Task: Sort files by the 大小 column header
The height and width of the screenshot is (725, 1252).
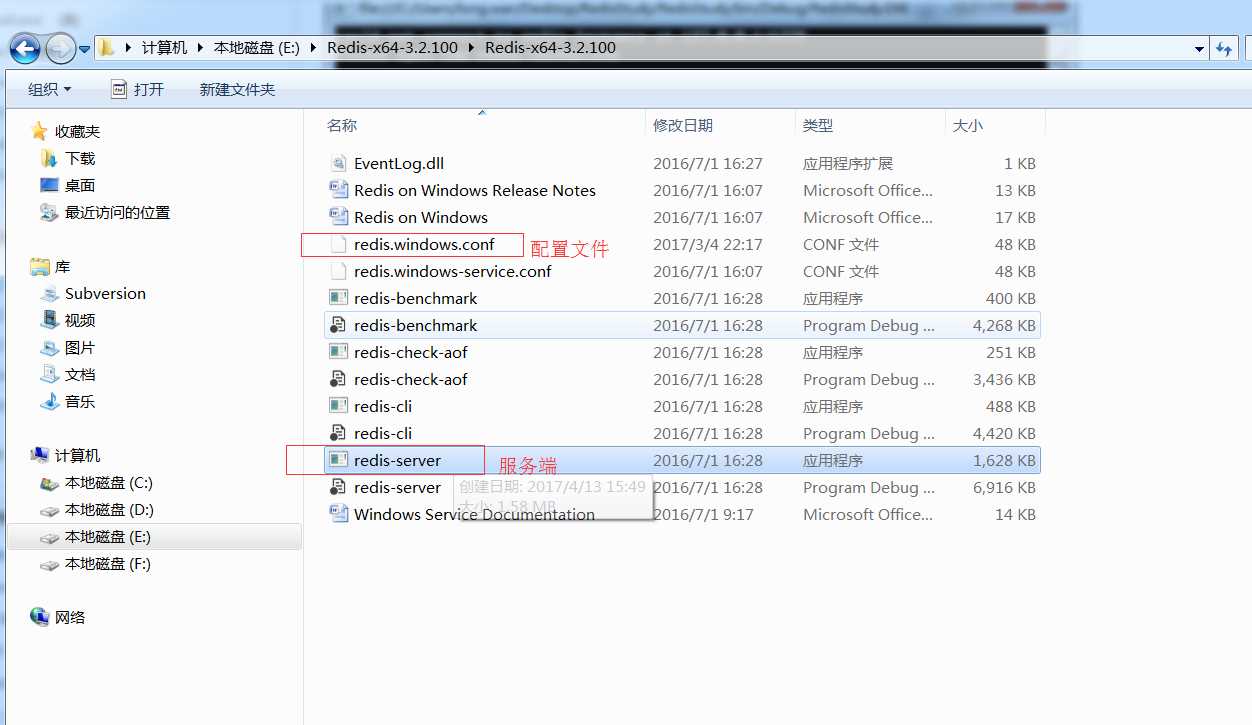Action: point(968,125)
